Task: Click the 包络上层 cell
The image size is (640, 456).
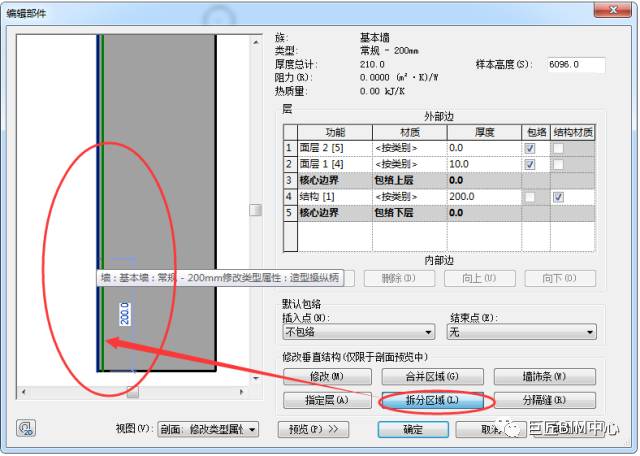Action: 409,181
